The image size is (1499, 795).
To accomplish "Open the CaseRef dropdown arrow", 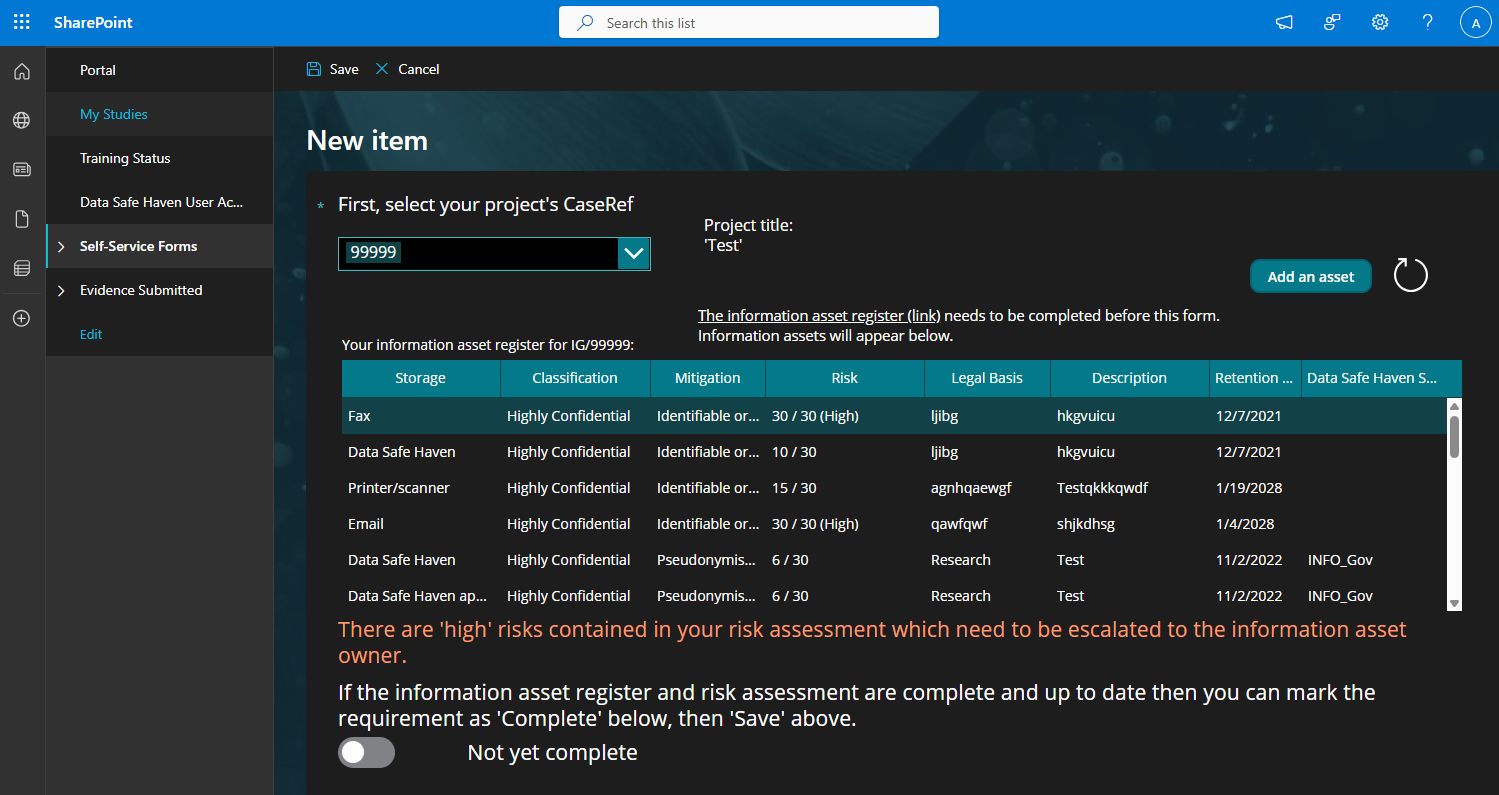I will 634,254.
